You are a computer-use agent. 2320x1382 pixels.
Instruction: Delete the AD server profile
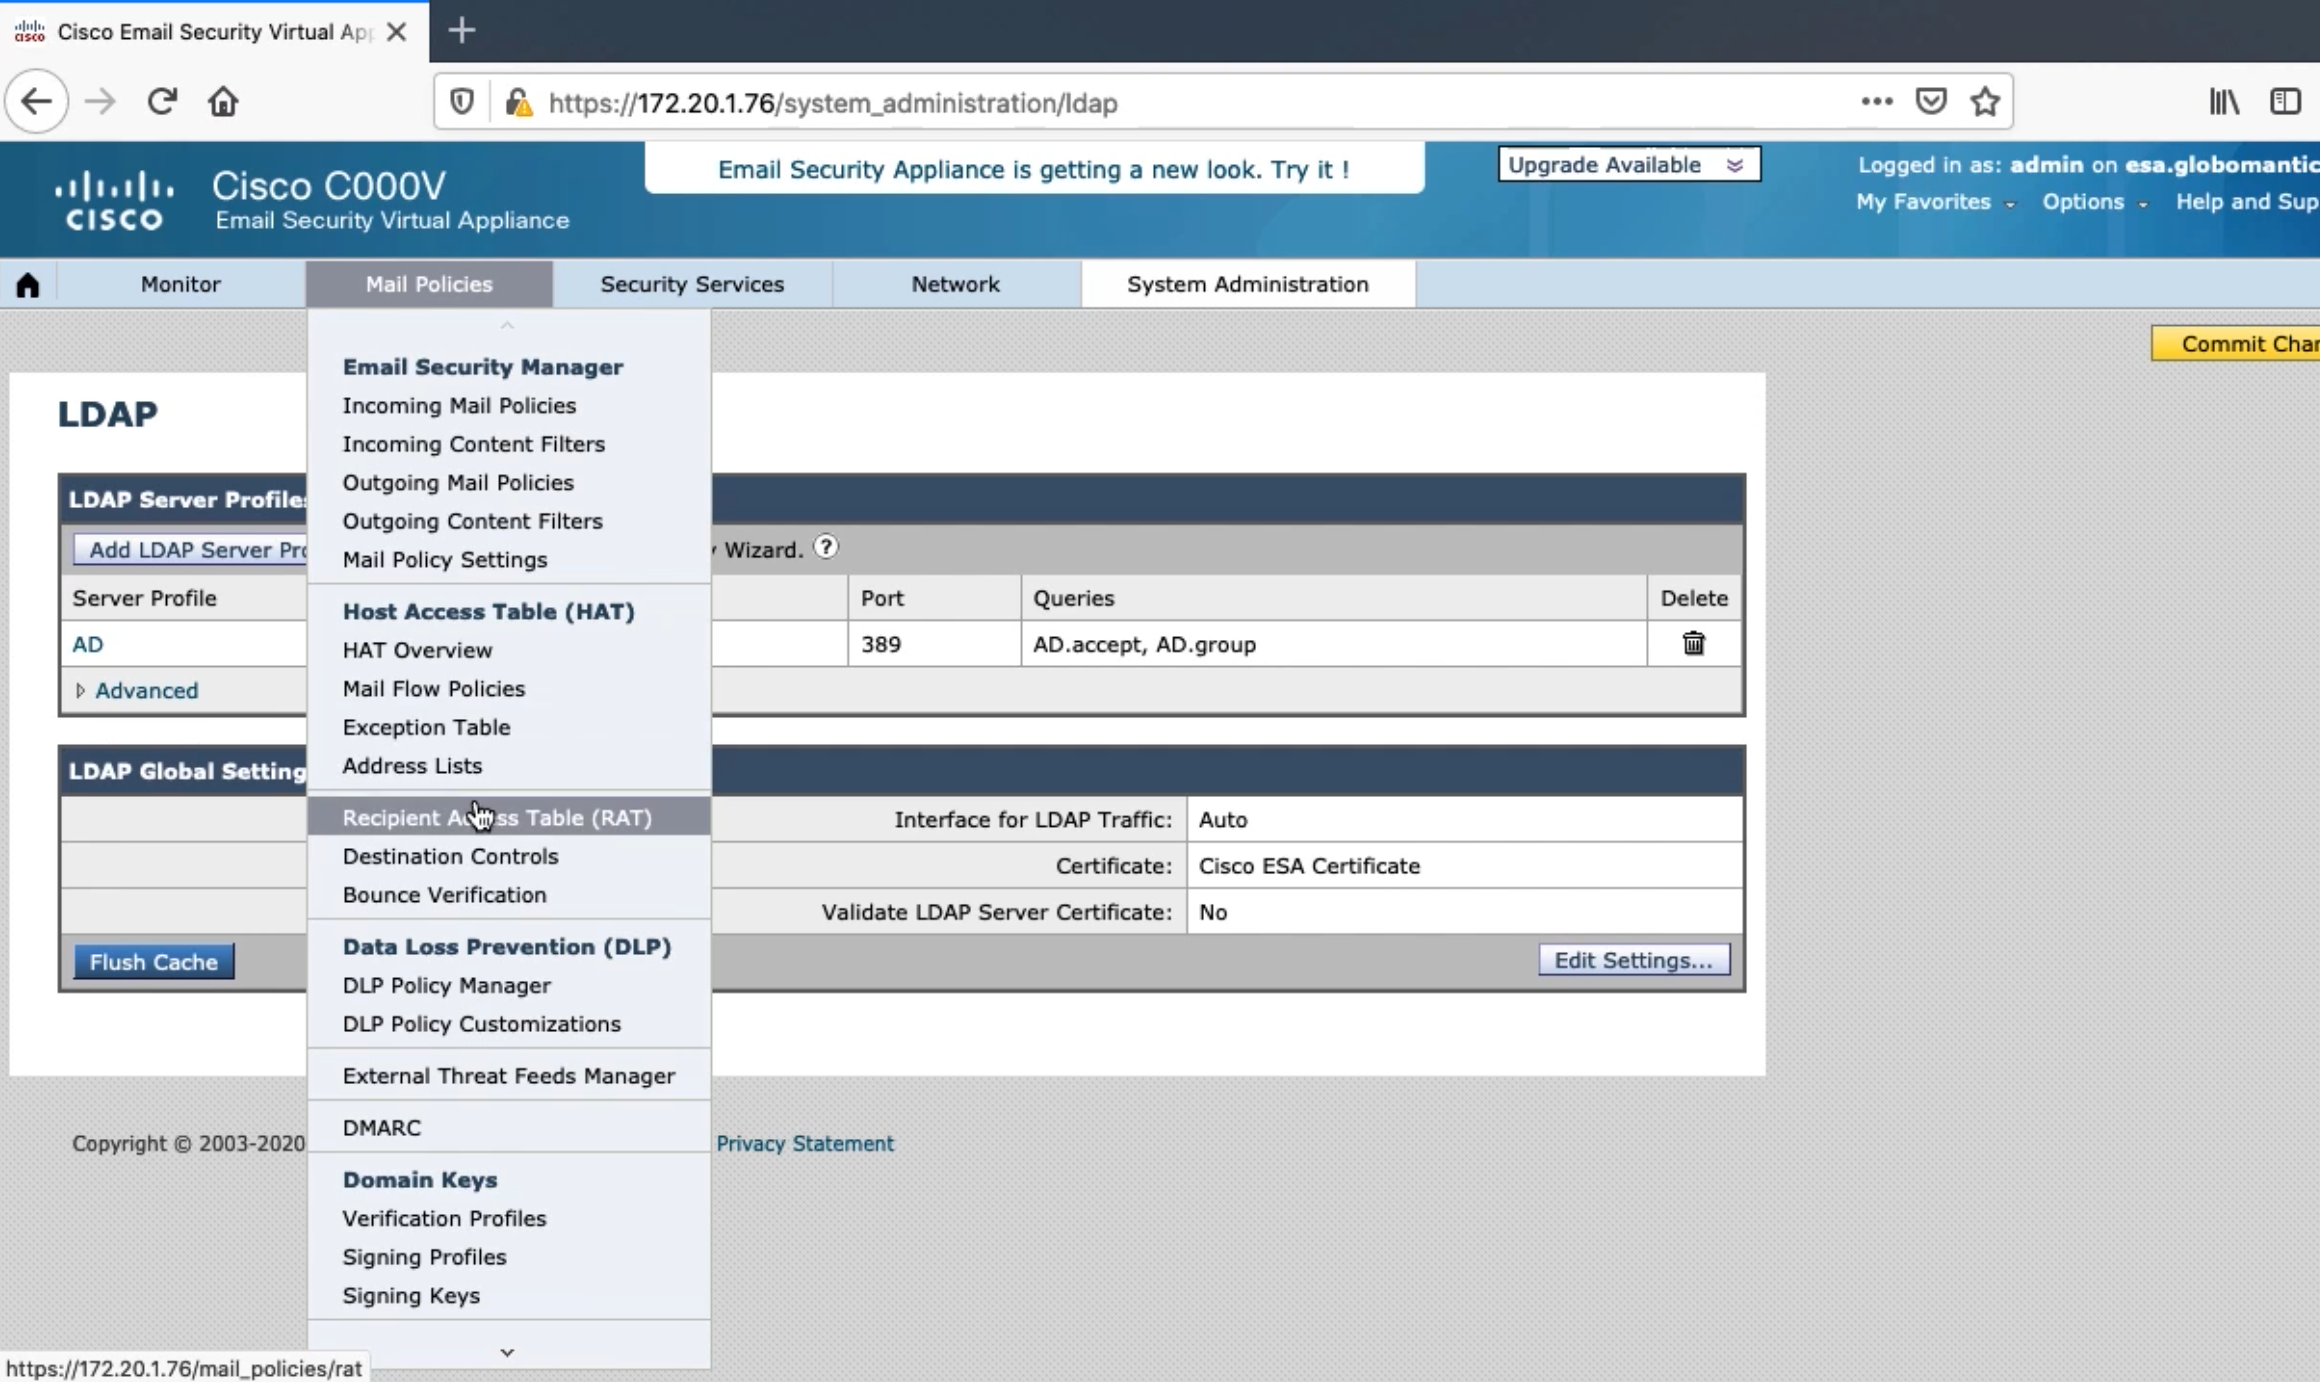pos(1693,643)
